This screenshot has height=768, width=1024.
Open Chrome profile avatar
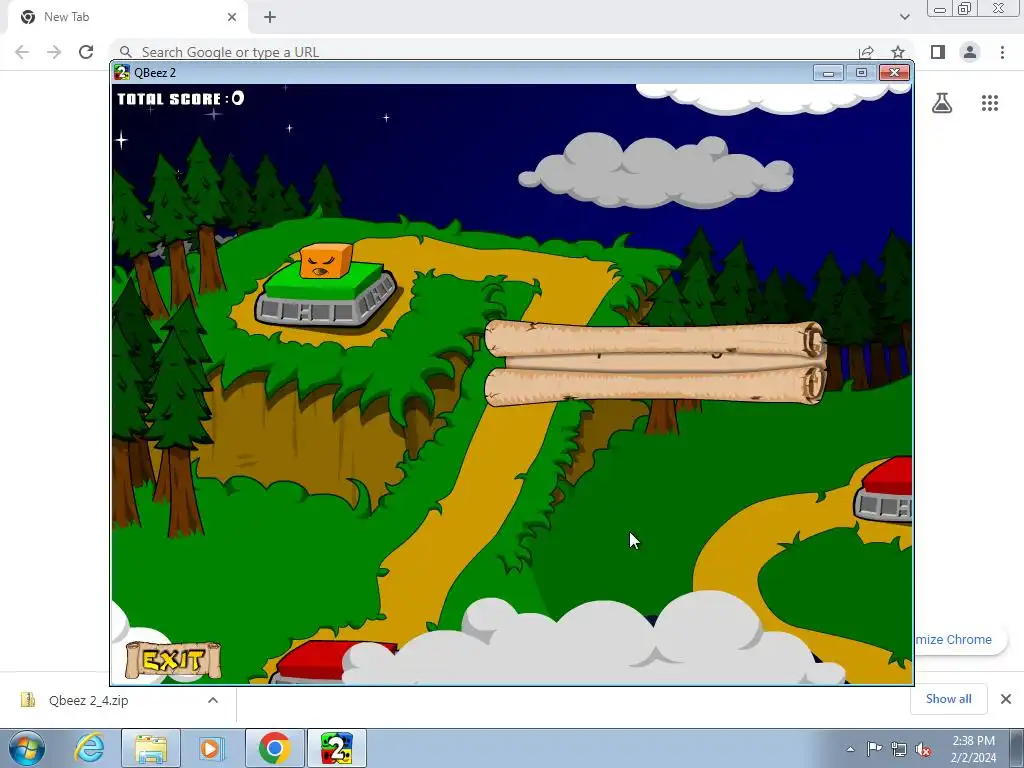pyautogui.click(x=970, y=52)
